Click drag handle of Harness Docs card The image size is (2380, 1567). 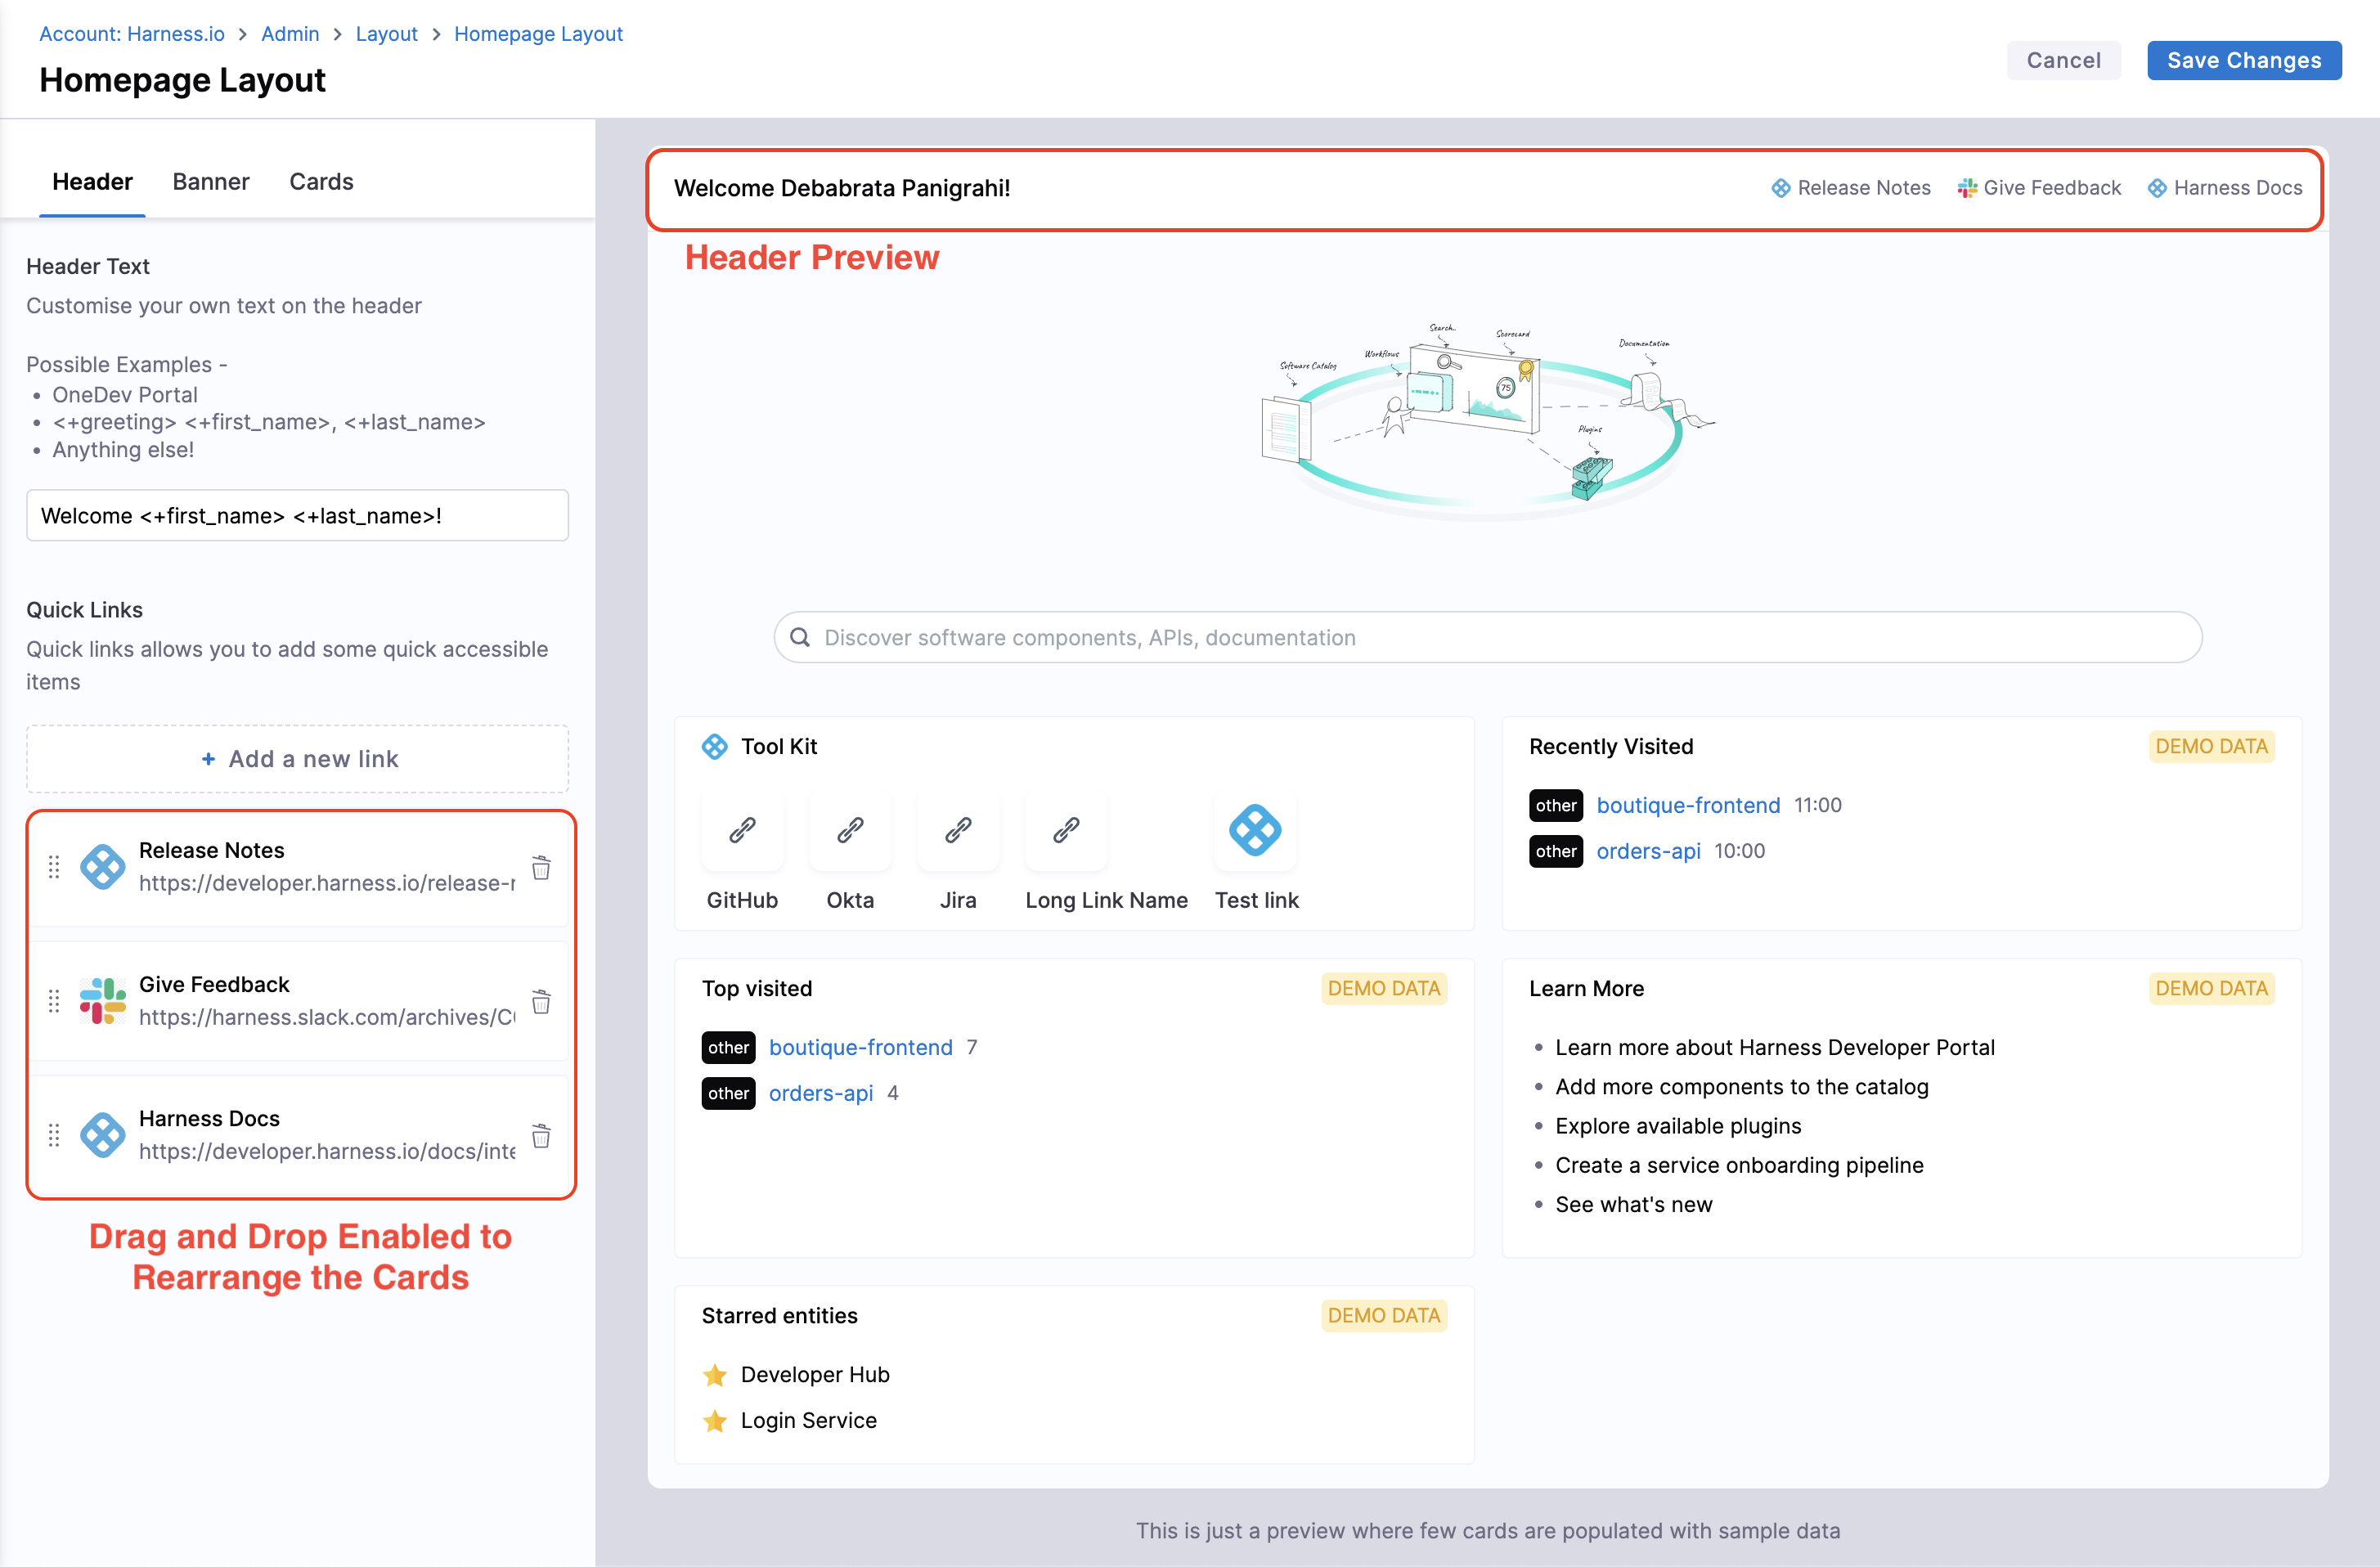(x=54, y=1135)
